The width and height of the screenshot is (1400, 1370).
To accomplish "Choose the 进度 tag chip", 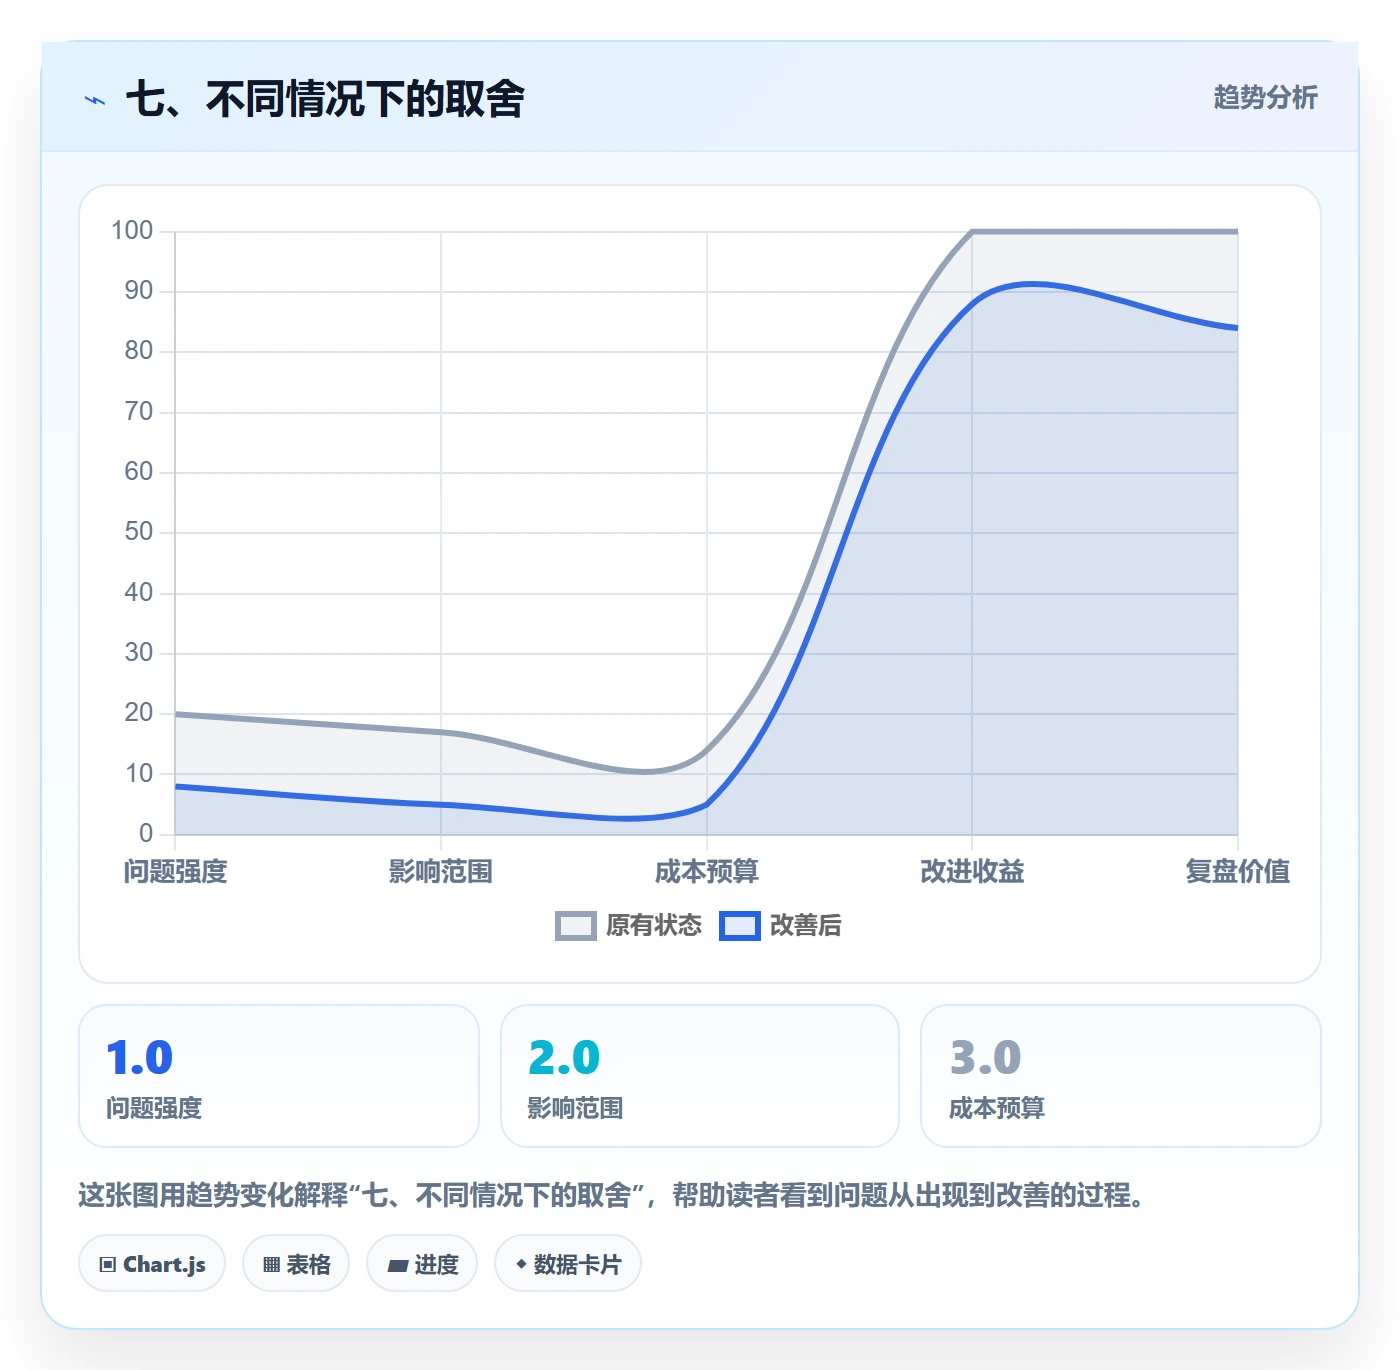I will point(422,1264).
